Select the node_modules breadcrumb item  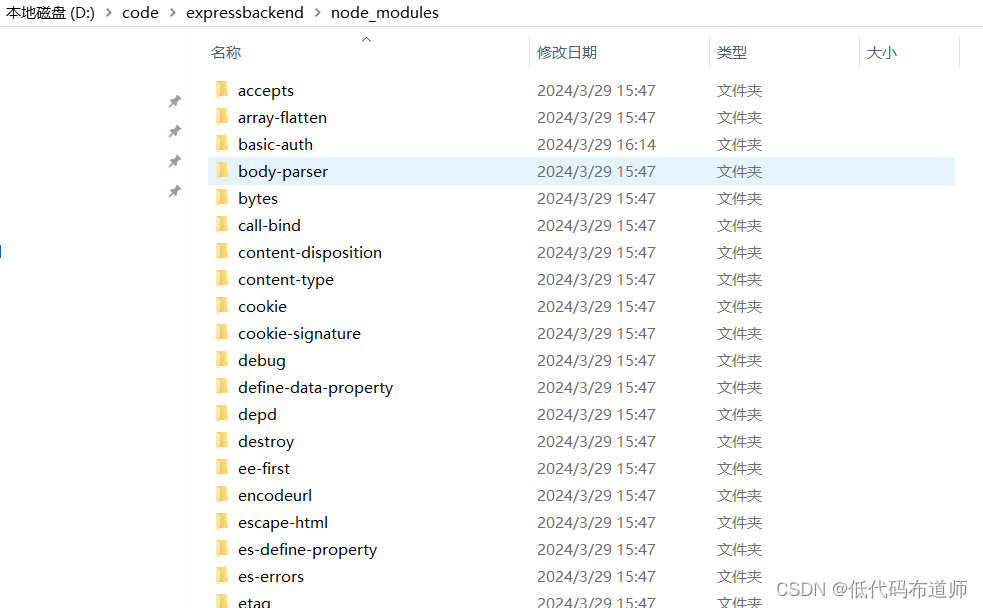point(385,13)
